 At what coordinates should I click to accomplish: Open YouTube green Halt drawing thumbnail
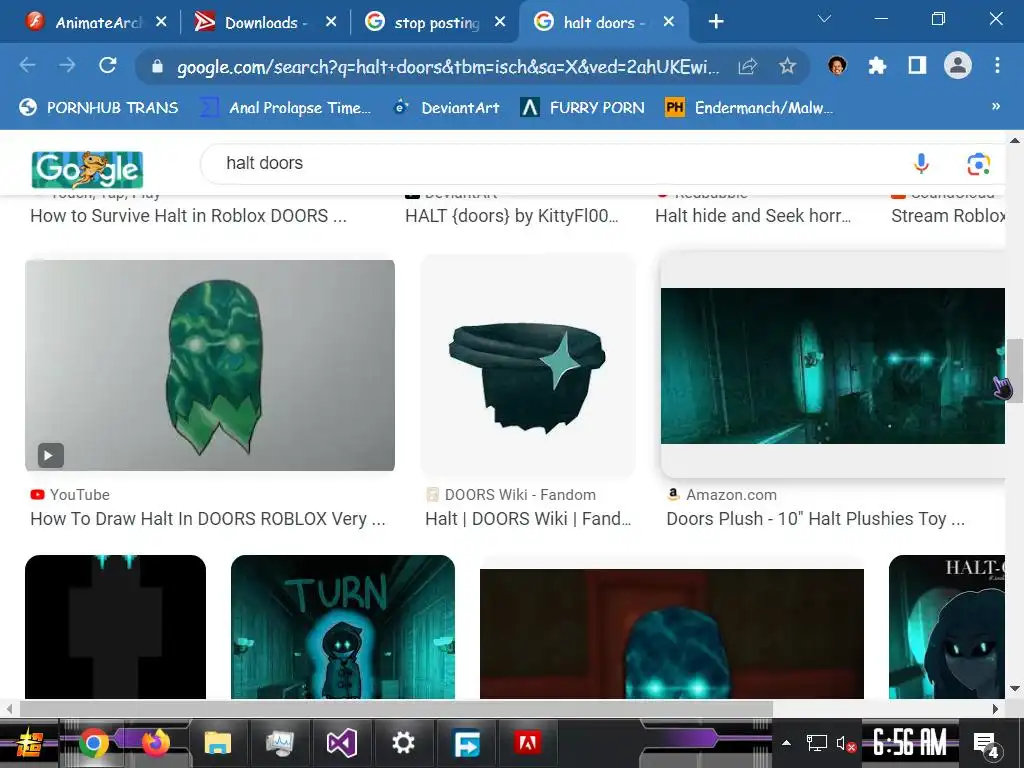[210, 365]
